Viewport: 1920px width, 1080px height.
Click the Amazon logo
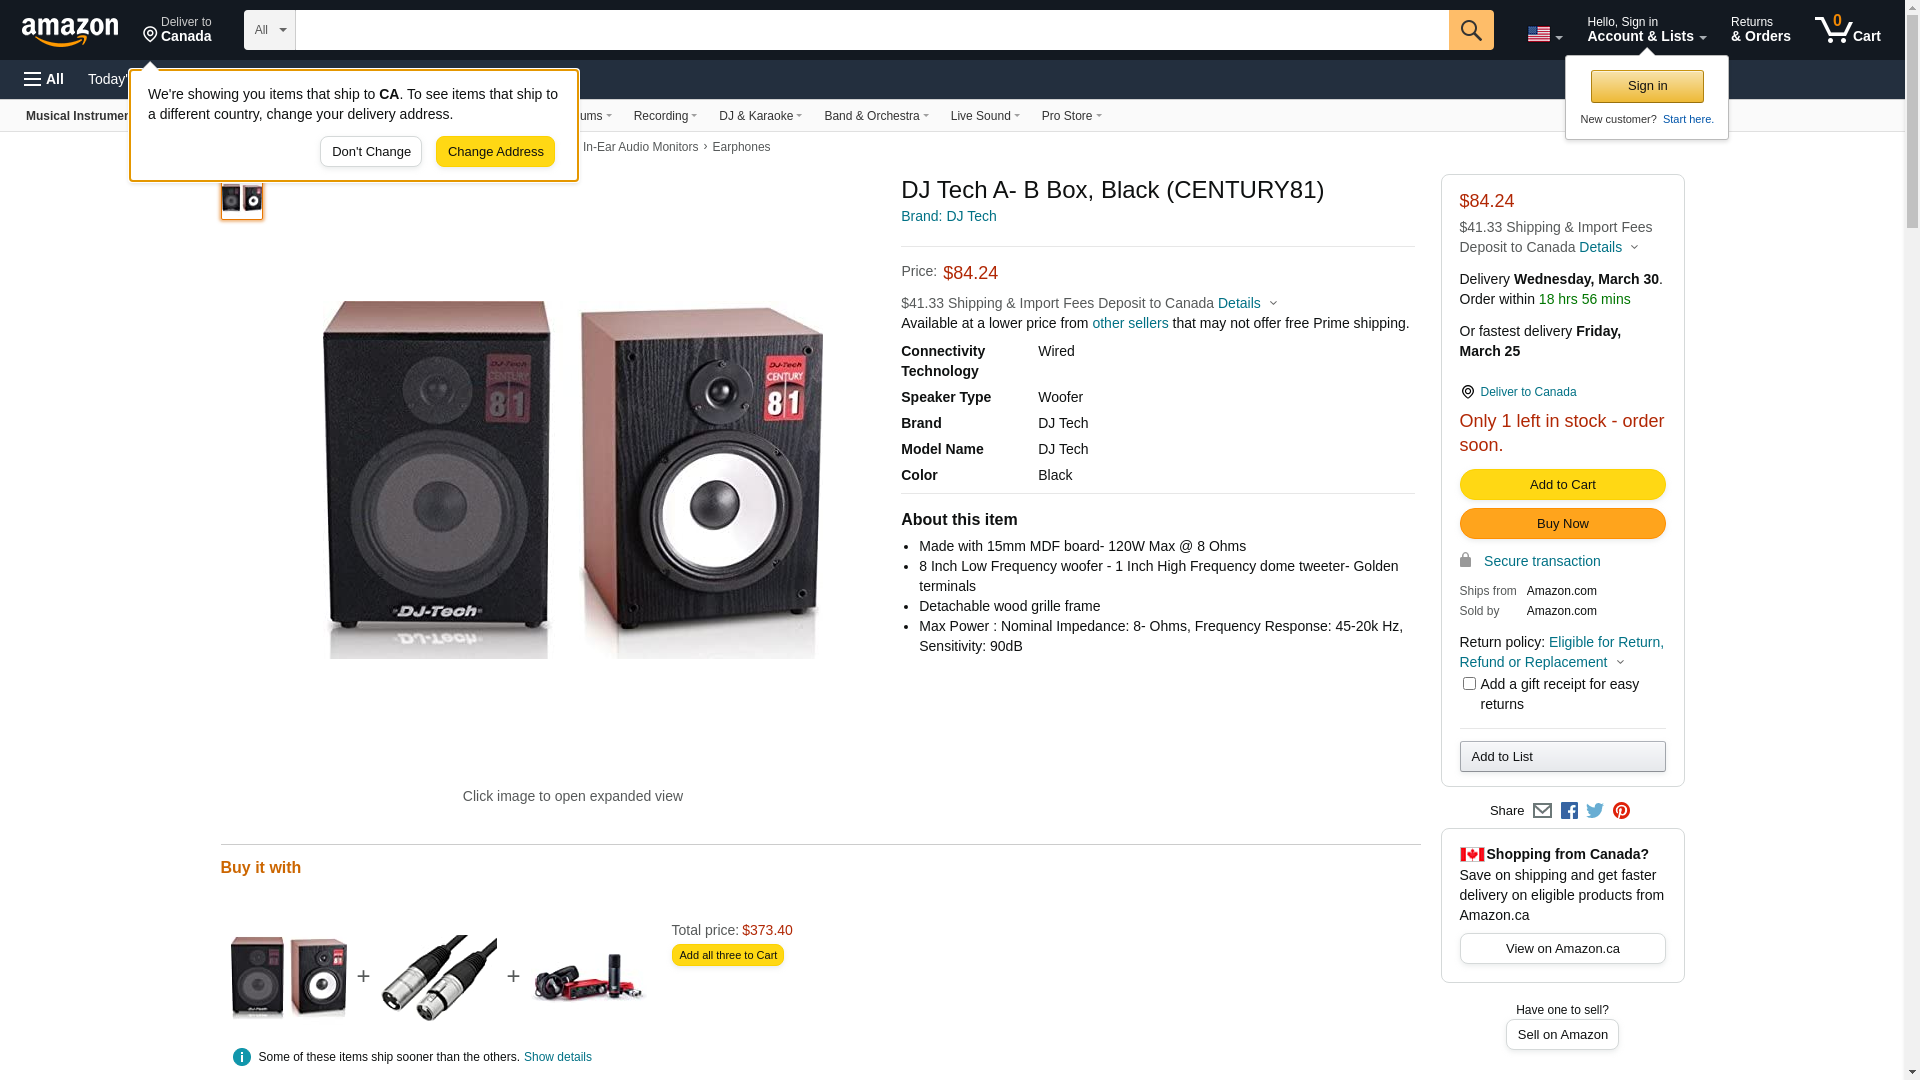70,31
